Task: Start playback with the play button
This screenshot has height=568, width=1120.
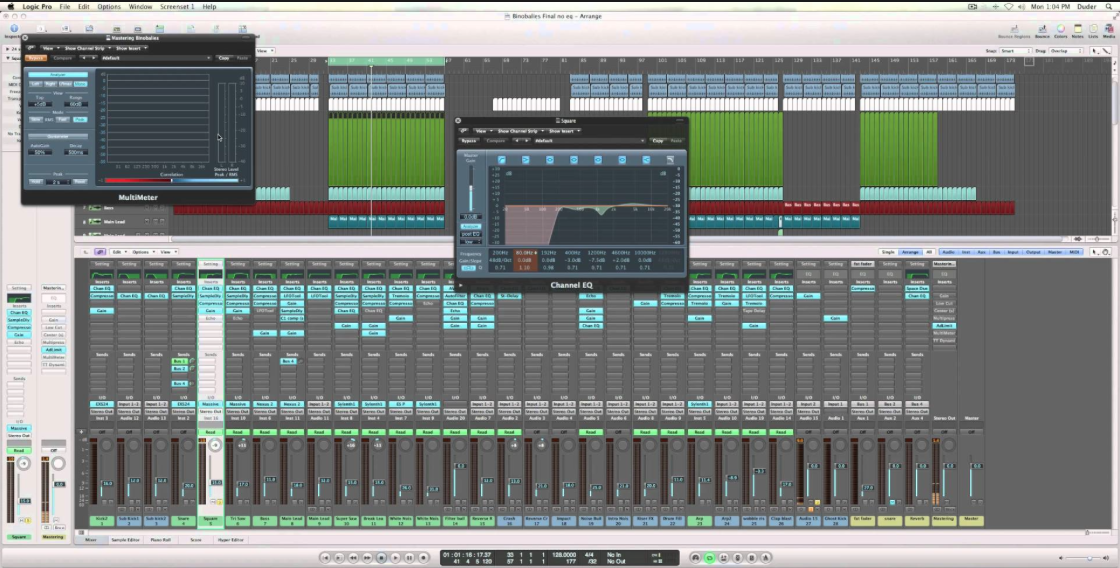Action: click(395, 557)
